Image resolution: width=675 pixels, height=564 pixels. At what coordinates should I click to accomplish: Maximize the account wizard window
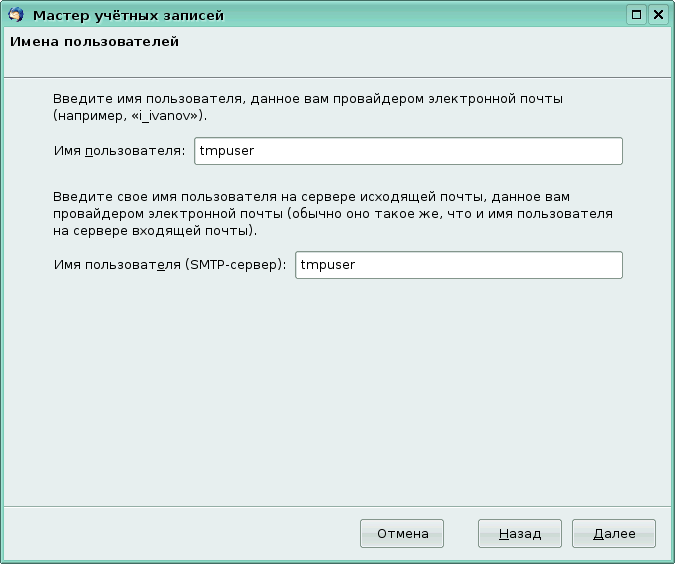pyautogui.click(x=636, y=15)
